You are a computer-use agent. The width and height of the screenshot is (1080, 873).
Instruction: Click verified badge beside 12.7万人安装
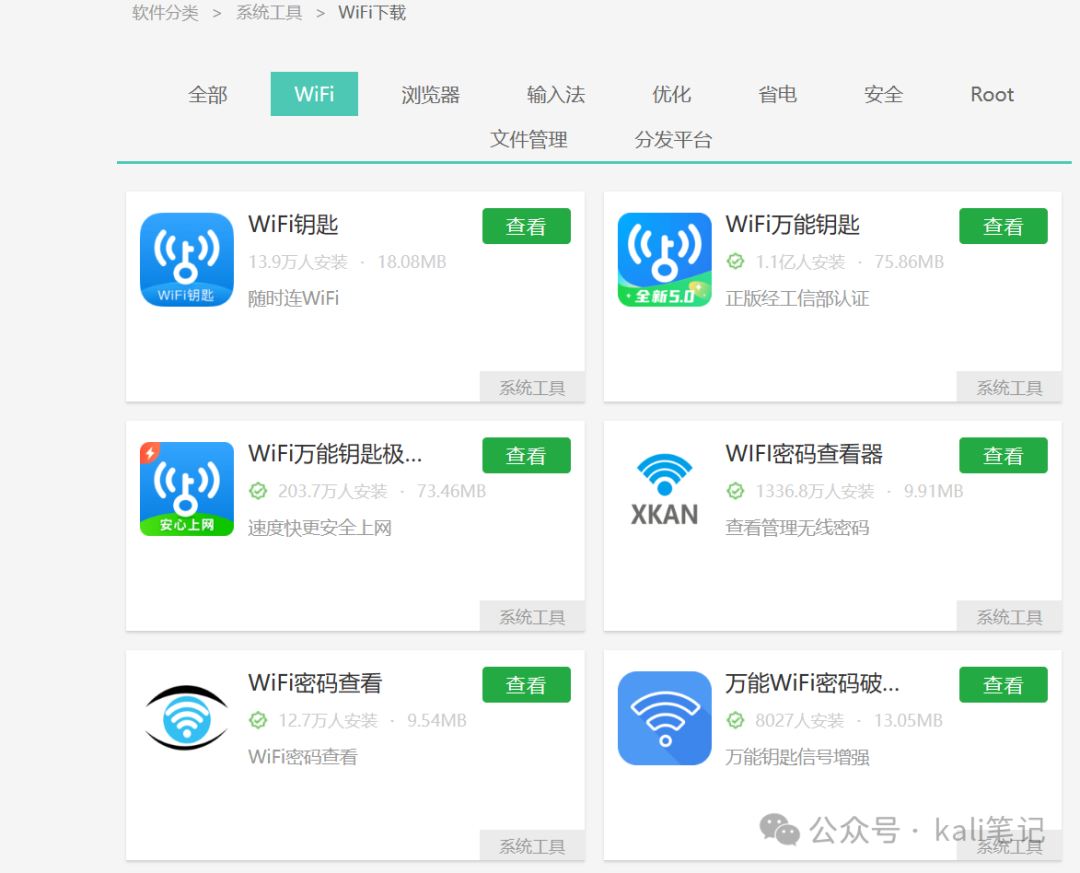[x=258, y=721]
